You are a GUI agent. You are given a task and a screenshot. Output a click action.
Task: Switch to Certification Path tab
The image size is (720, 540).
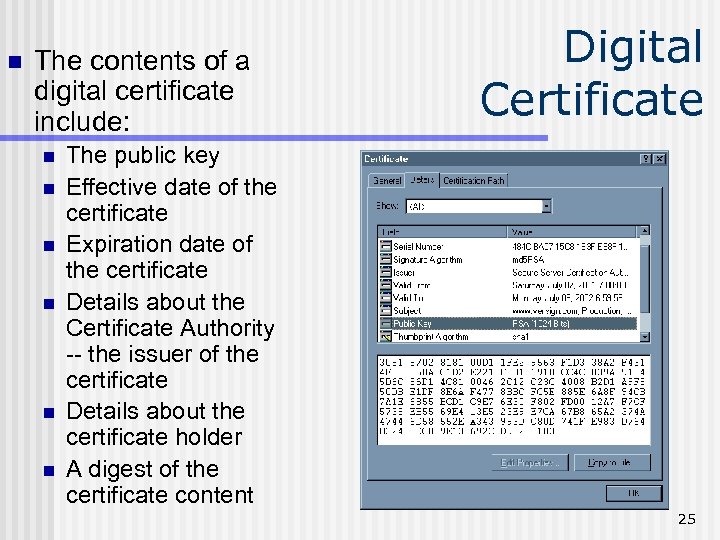pyautogui.click(x=473, y=180)
